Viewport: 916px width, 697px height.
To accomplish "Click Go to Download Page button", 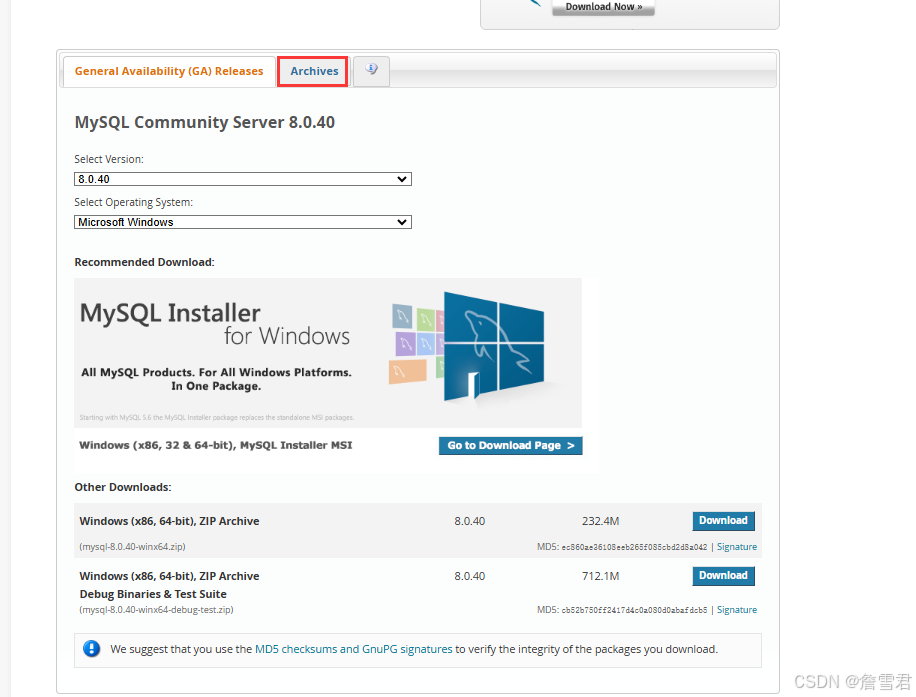I will 511,445.
